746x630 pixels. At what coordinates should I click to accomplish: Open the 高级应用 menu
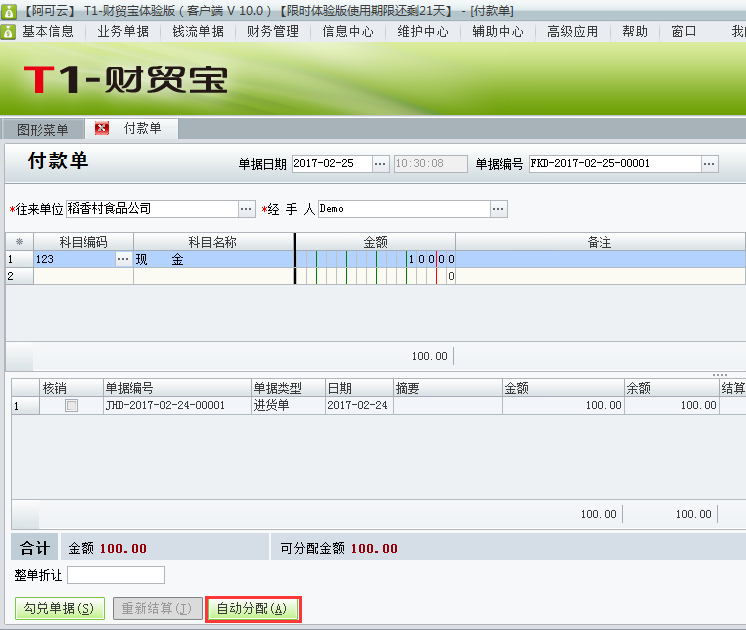click(x=572, y=32)
